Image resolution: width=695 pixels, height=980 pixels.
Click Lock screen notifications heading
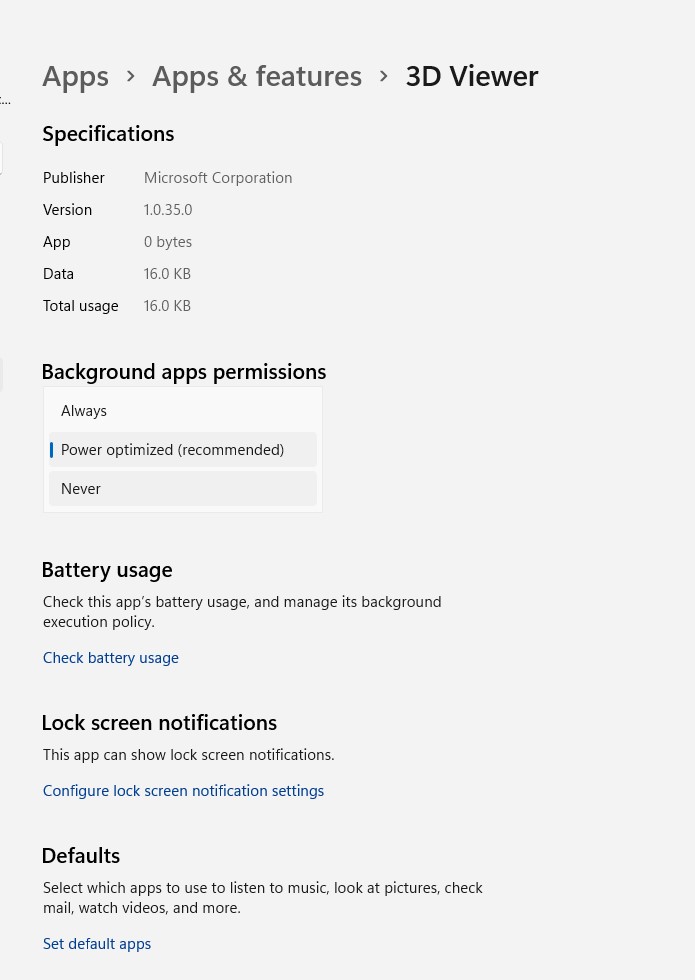pos(159,723)
